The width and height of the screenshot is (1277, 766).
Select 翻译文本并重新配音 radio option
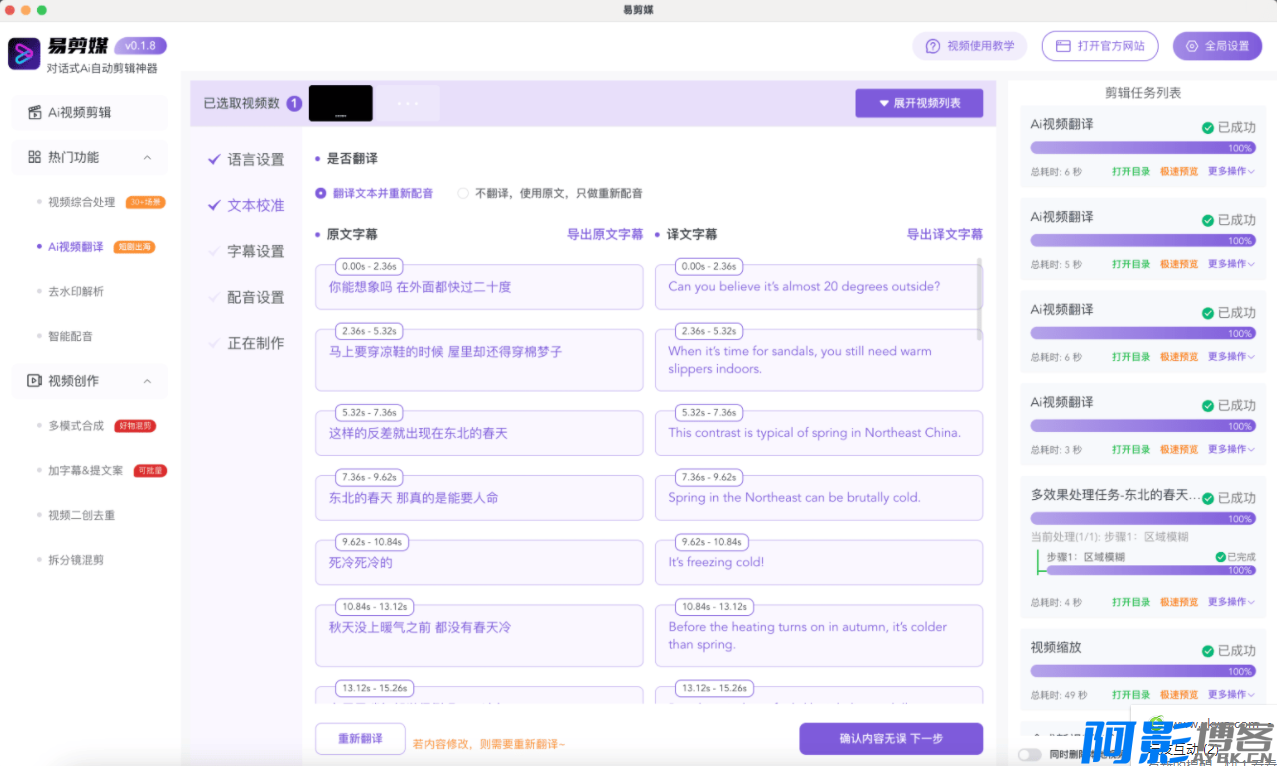pos(374,193)
